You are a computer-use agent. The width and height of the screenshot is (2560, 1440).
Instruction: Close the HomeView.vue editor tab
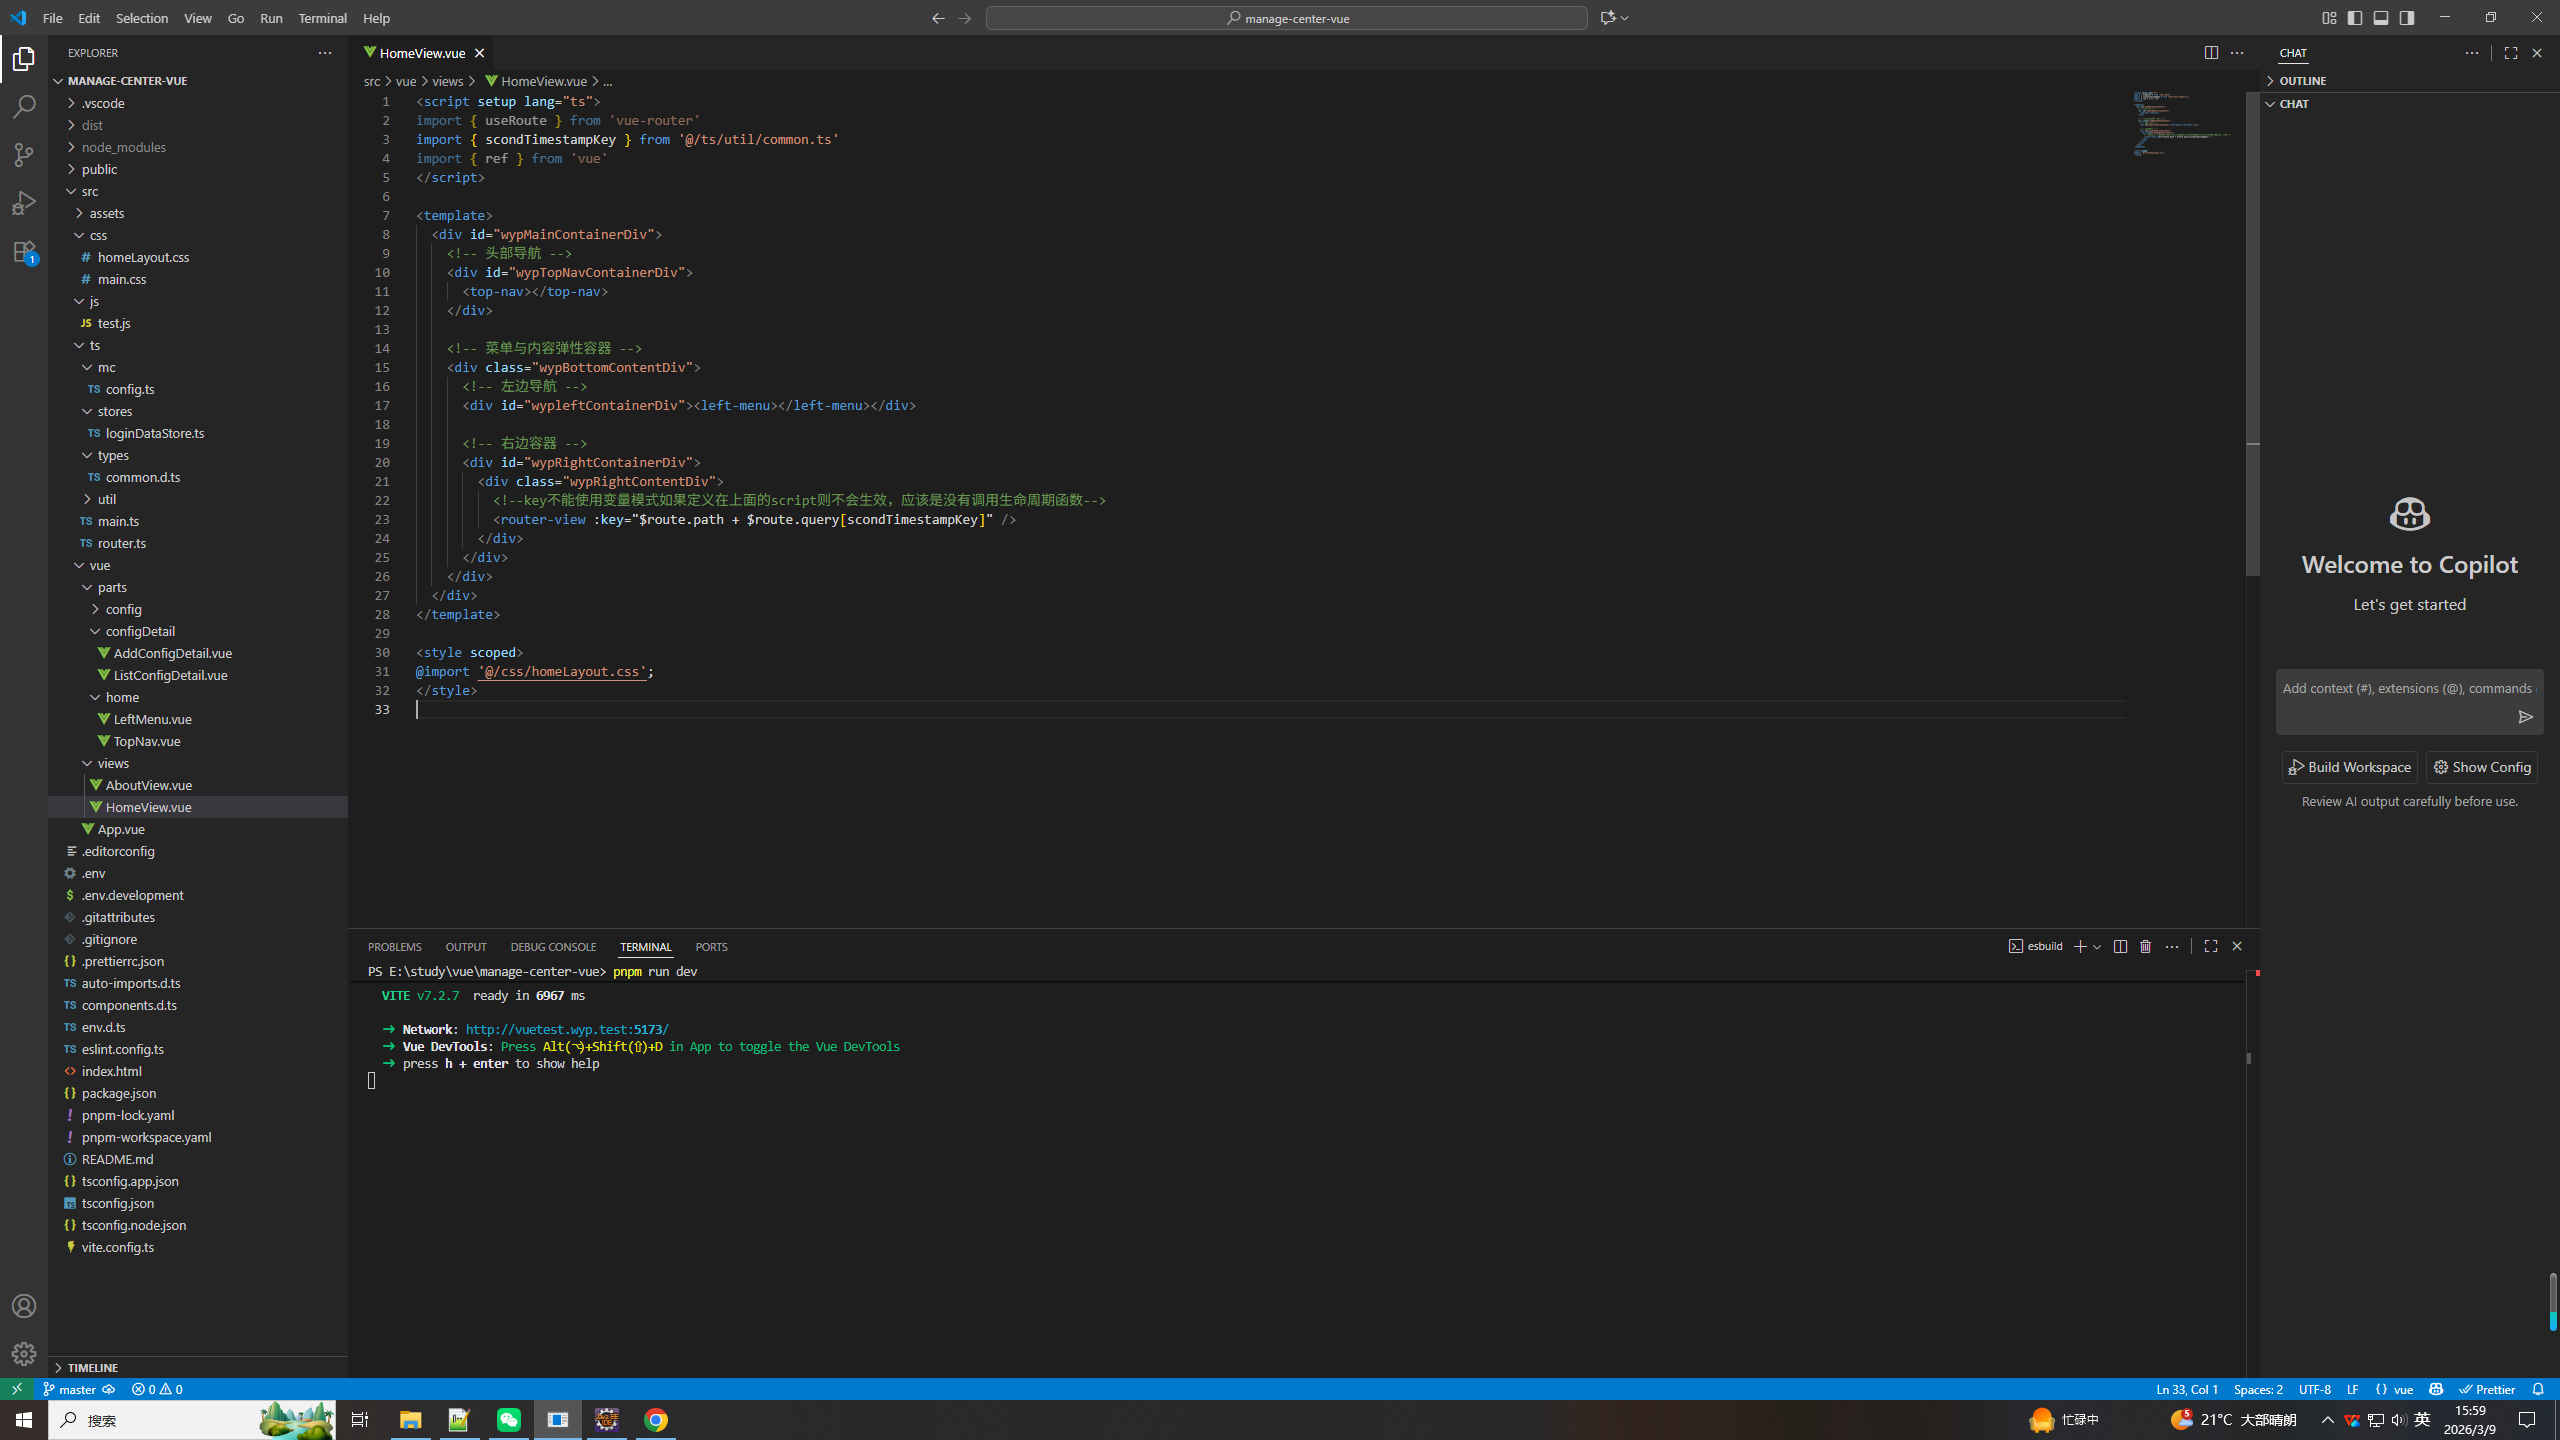point(479,53)
